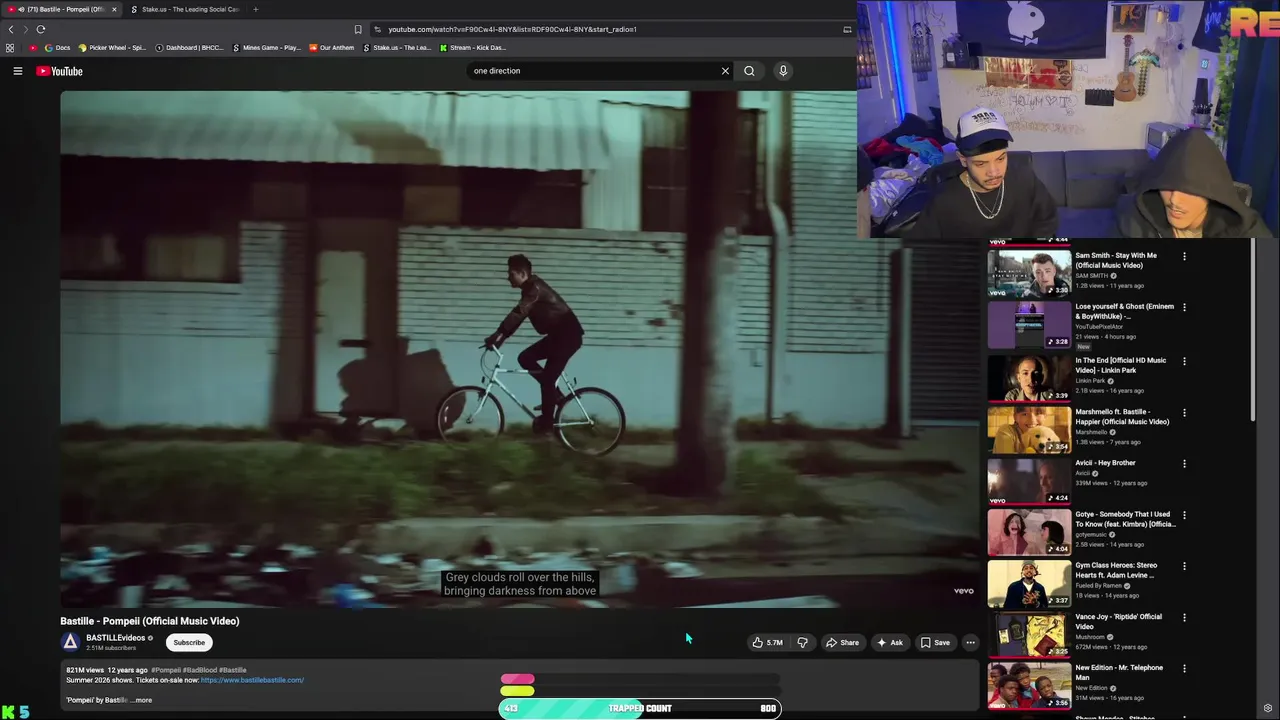This screenshot has width=1280, height=720.
Task: Open the red YouTube bookmark icon
Action: tap(33, 47)
